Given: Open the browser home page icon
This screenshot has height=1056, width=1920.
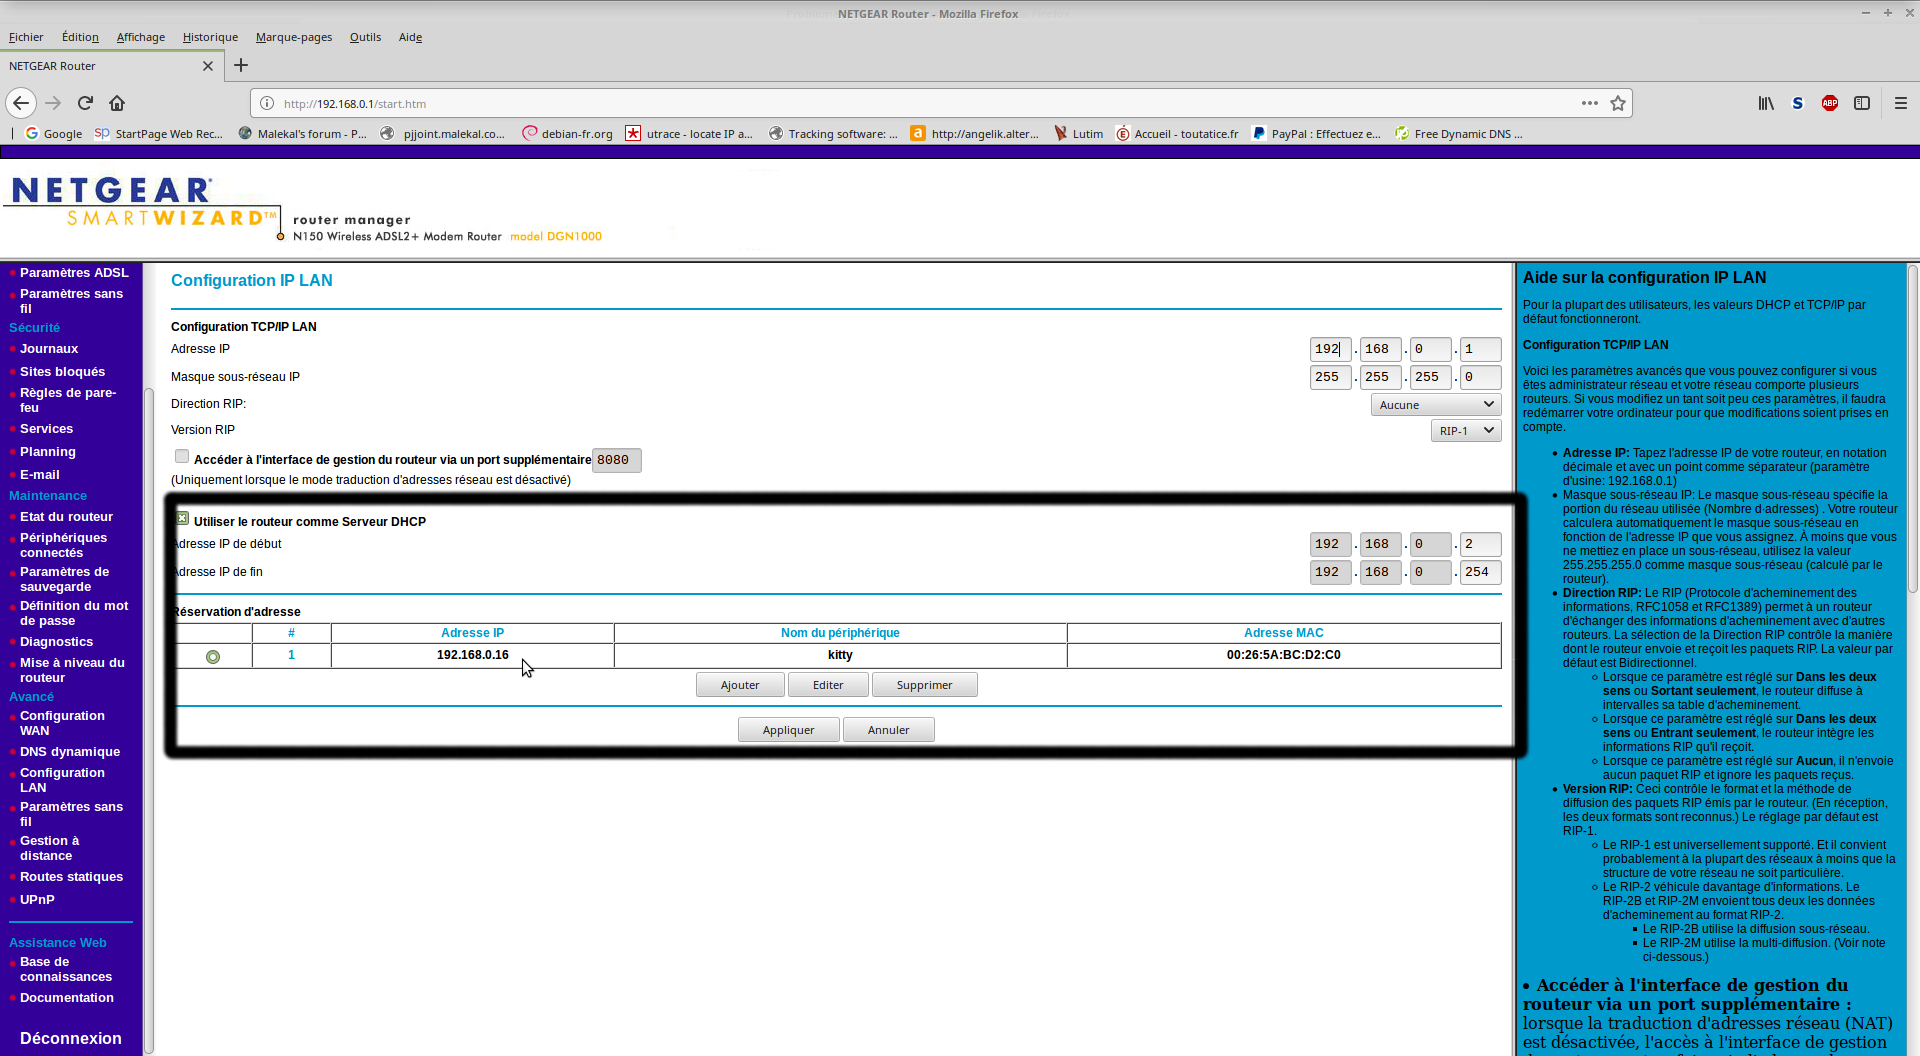Looking at the screenshot, I should coord(117,103).
